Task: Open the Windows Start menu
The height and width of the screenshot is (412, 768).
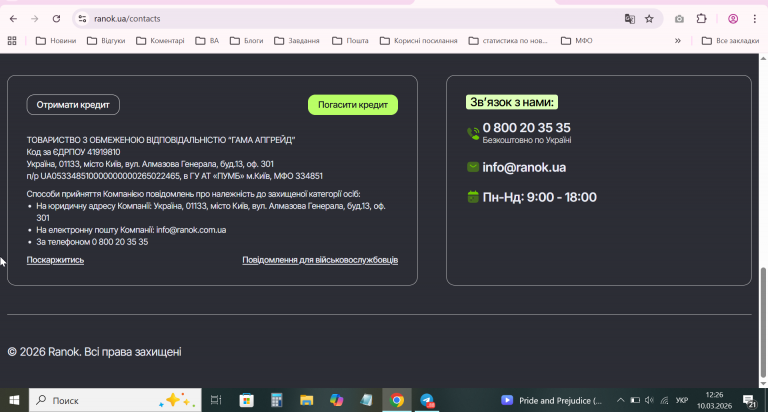Action: (14, 400)
